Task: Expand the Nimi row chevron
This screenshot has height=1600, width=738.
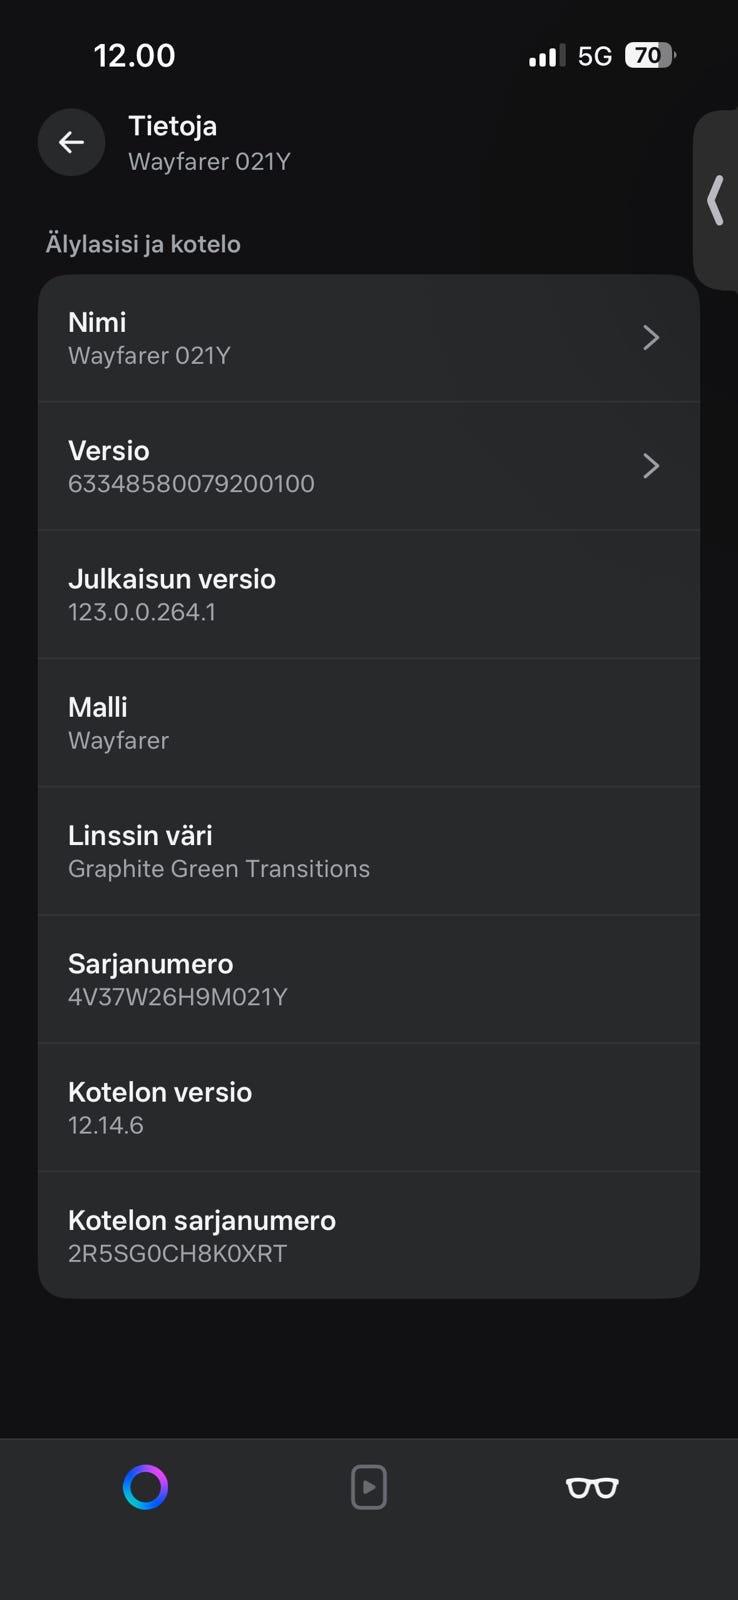Action: pos(651,338)
